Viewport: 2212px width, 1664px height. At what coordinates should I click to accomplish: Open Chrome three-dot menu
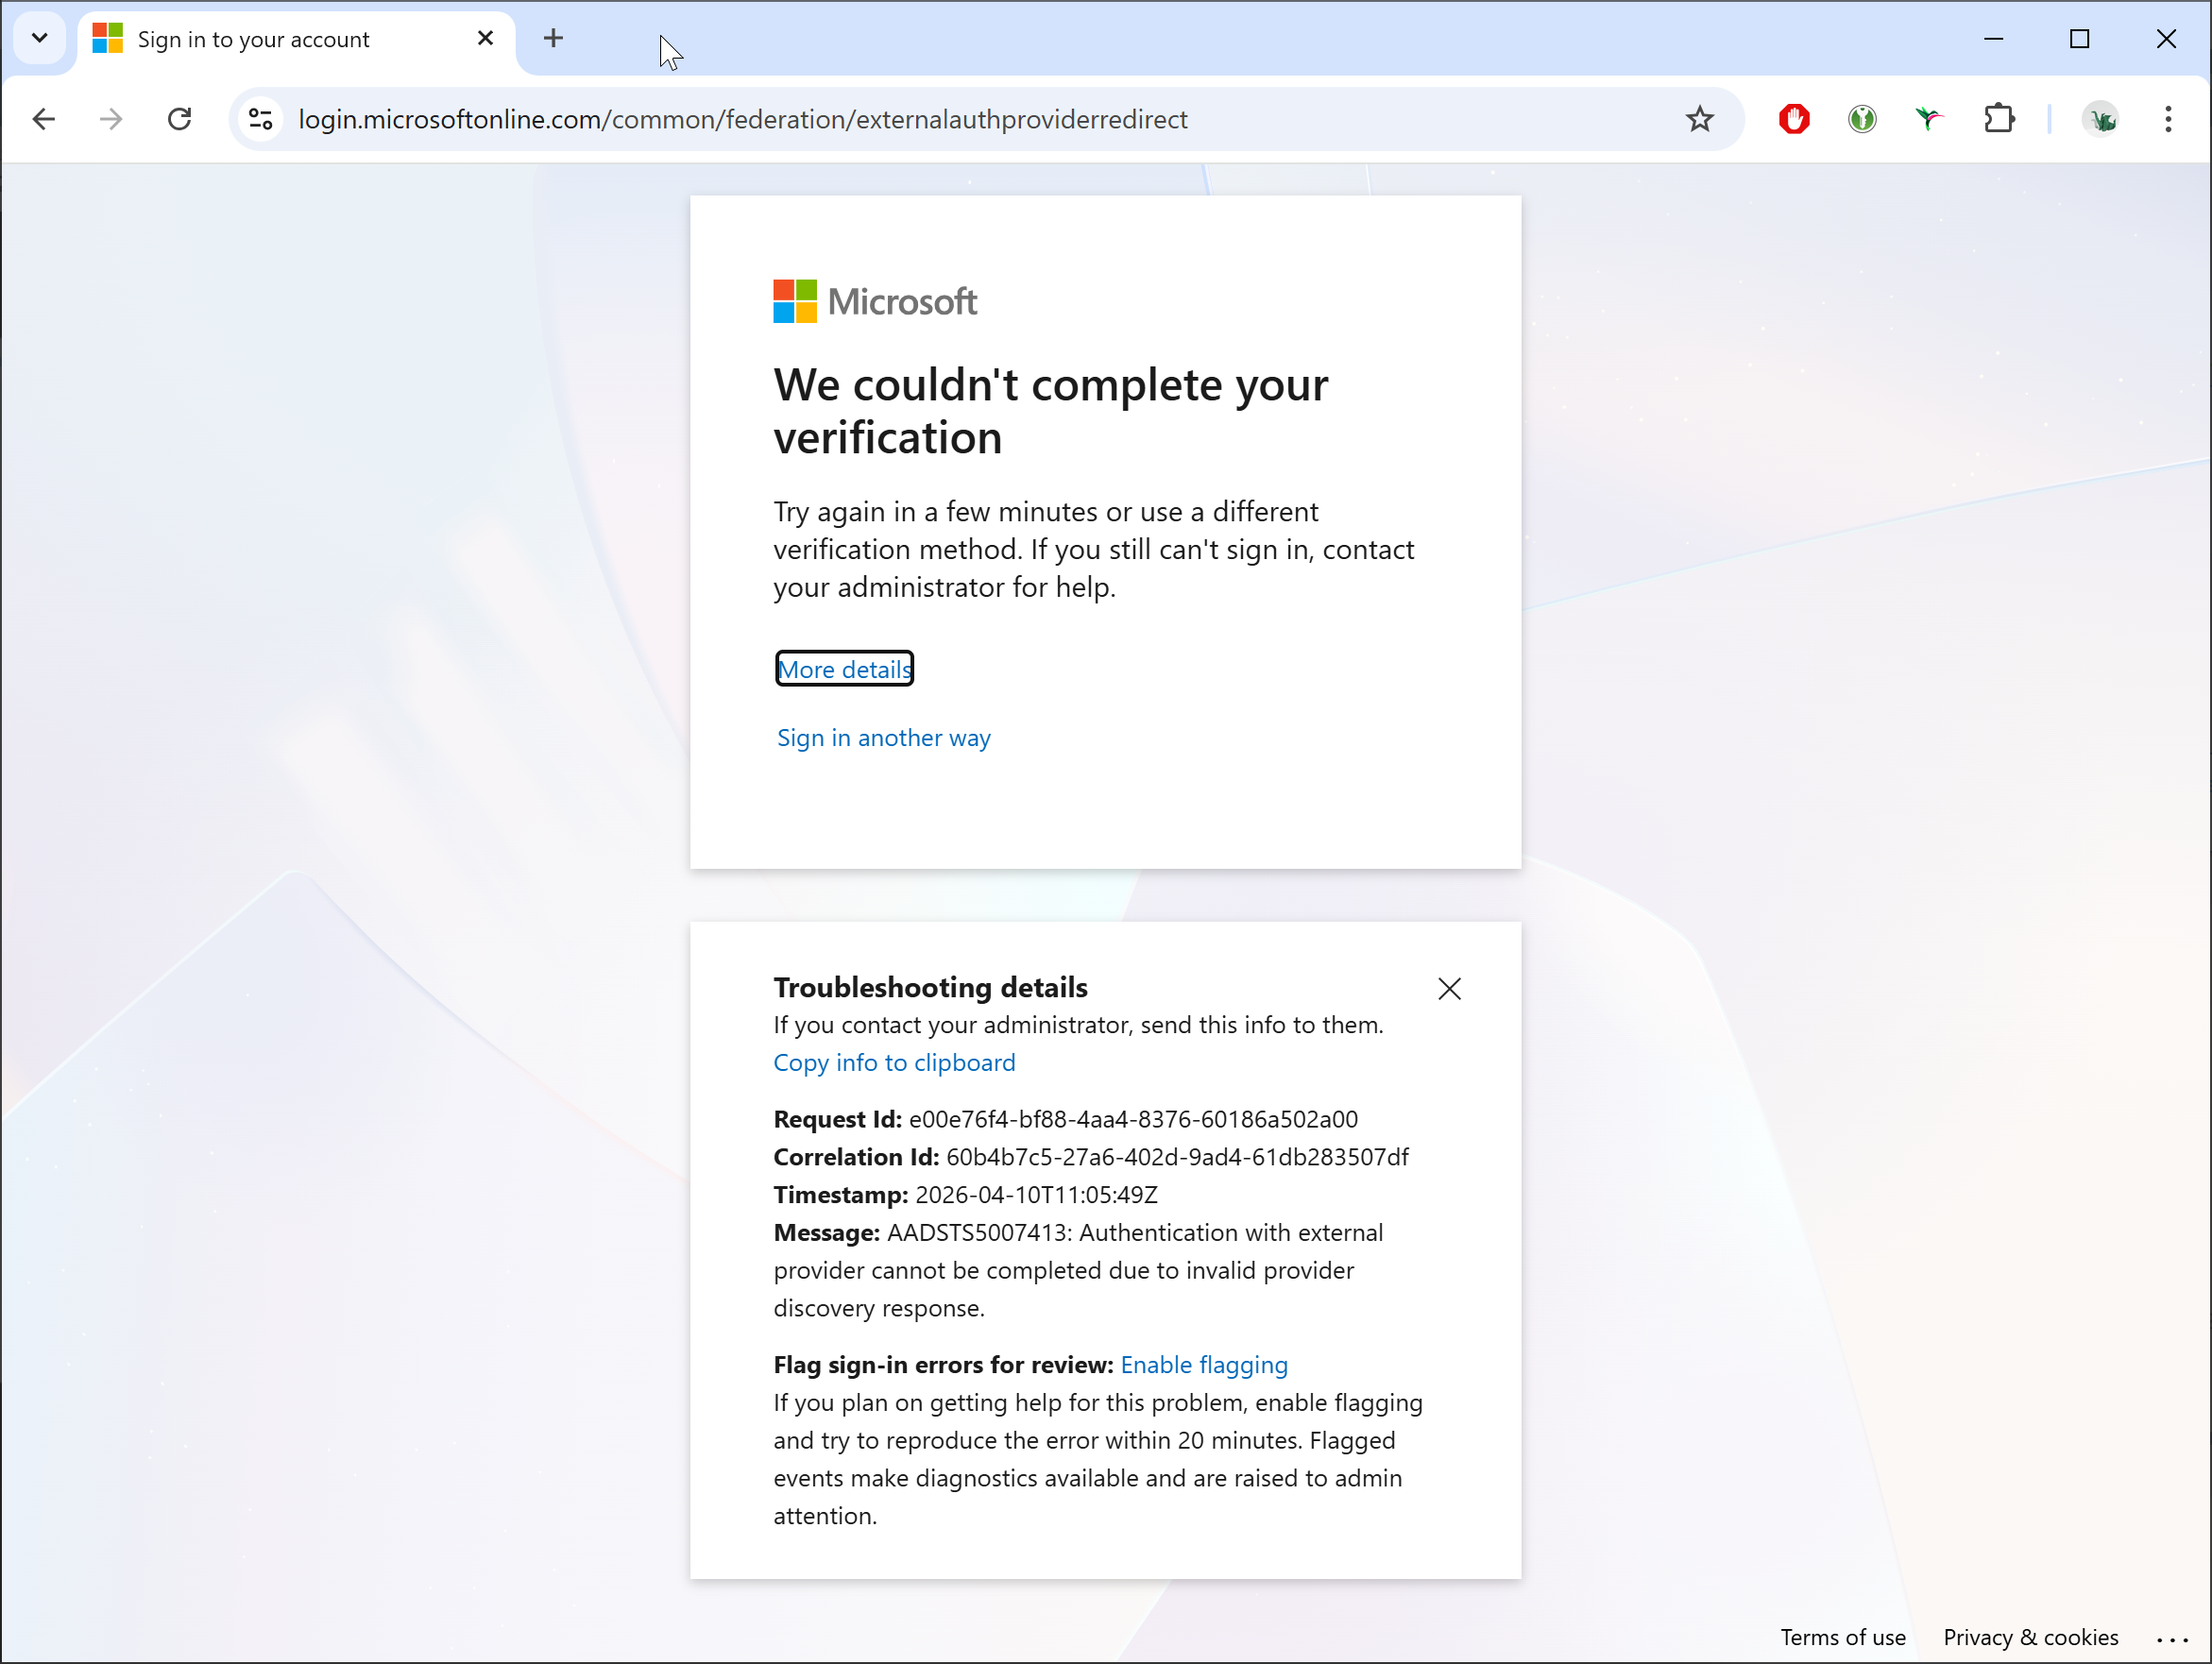point(2168,120)
